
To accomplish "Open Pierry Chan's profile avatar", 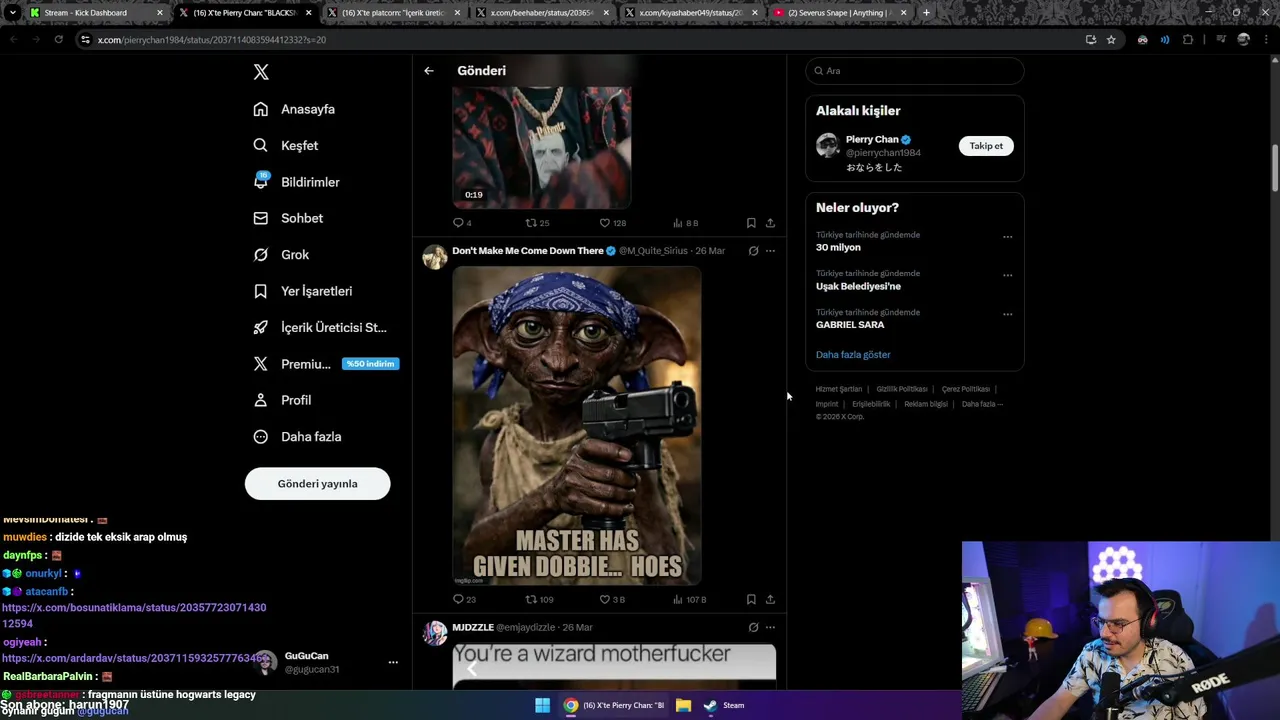I will coord(827,145).
